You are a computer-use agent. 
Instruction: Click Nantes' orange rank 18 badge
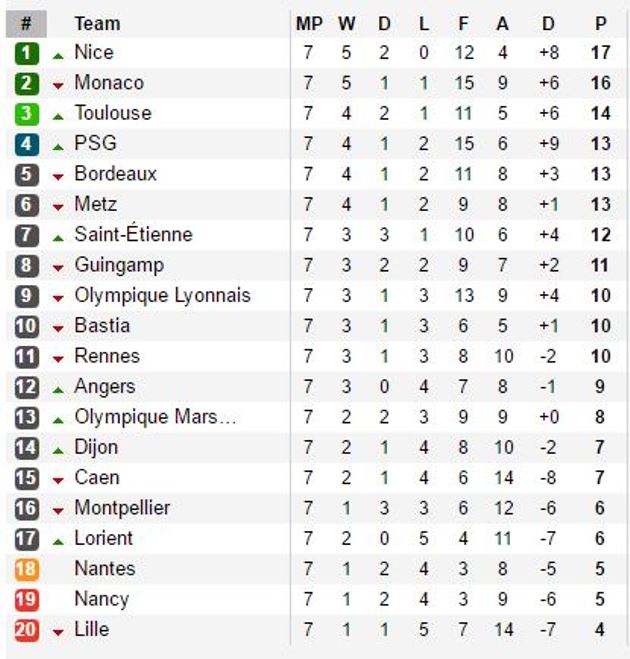pyautogui.click(x=26, y=569)
